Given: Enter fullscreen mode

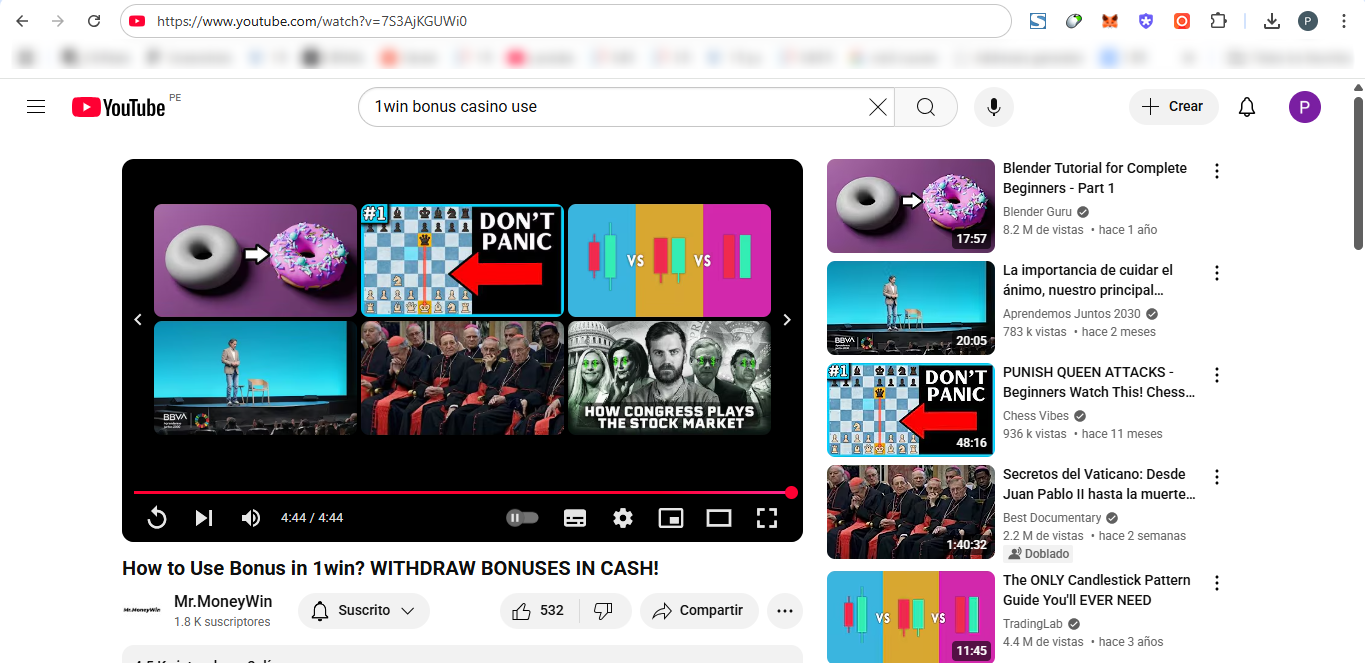Looking at the screenshot, I should 767,518.
